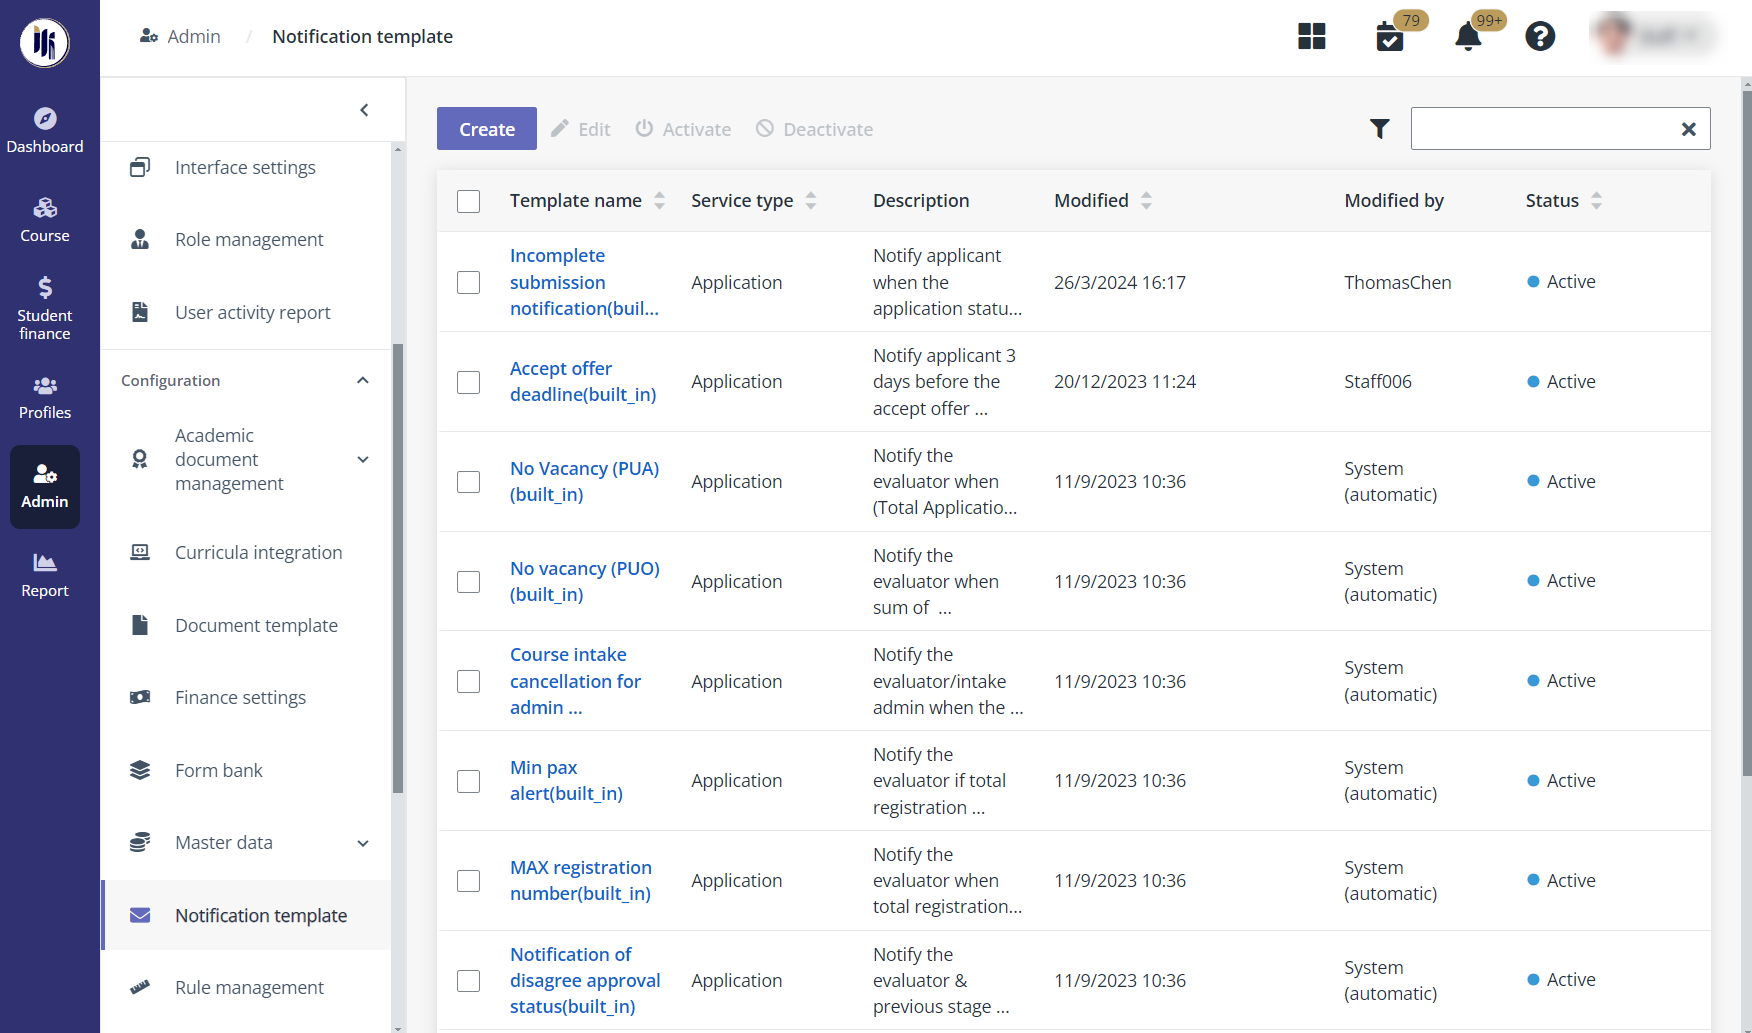Open the apps grid icon in header
This screenshot has width=1752, height=1033.
click(x=1311, y=37)
